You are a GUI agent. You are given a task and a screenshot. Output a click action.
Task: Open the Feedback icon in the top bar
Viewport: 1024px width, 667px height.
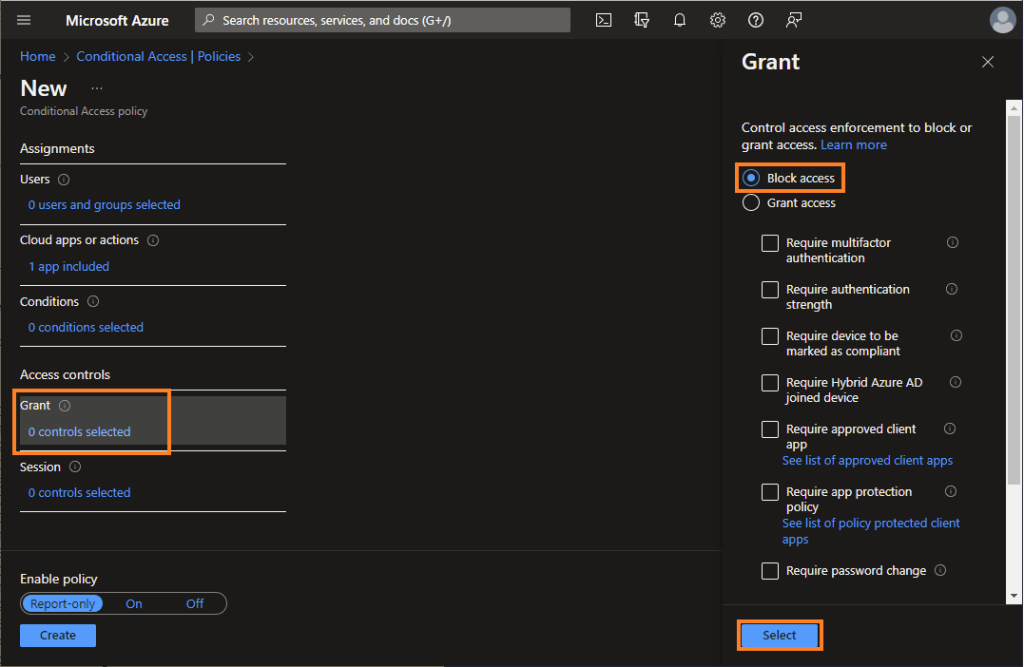[x=793, y=20]
